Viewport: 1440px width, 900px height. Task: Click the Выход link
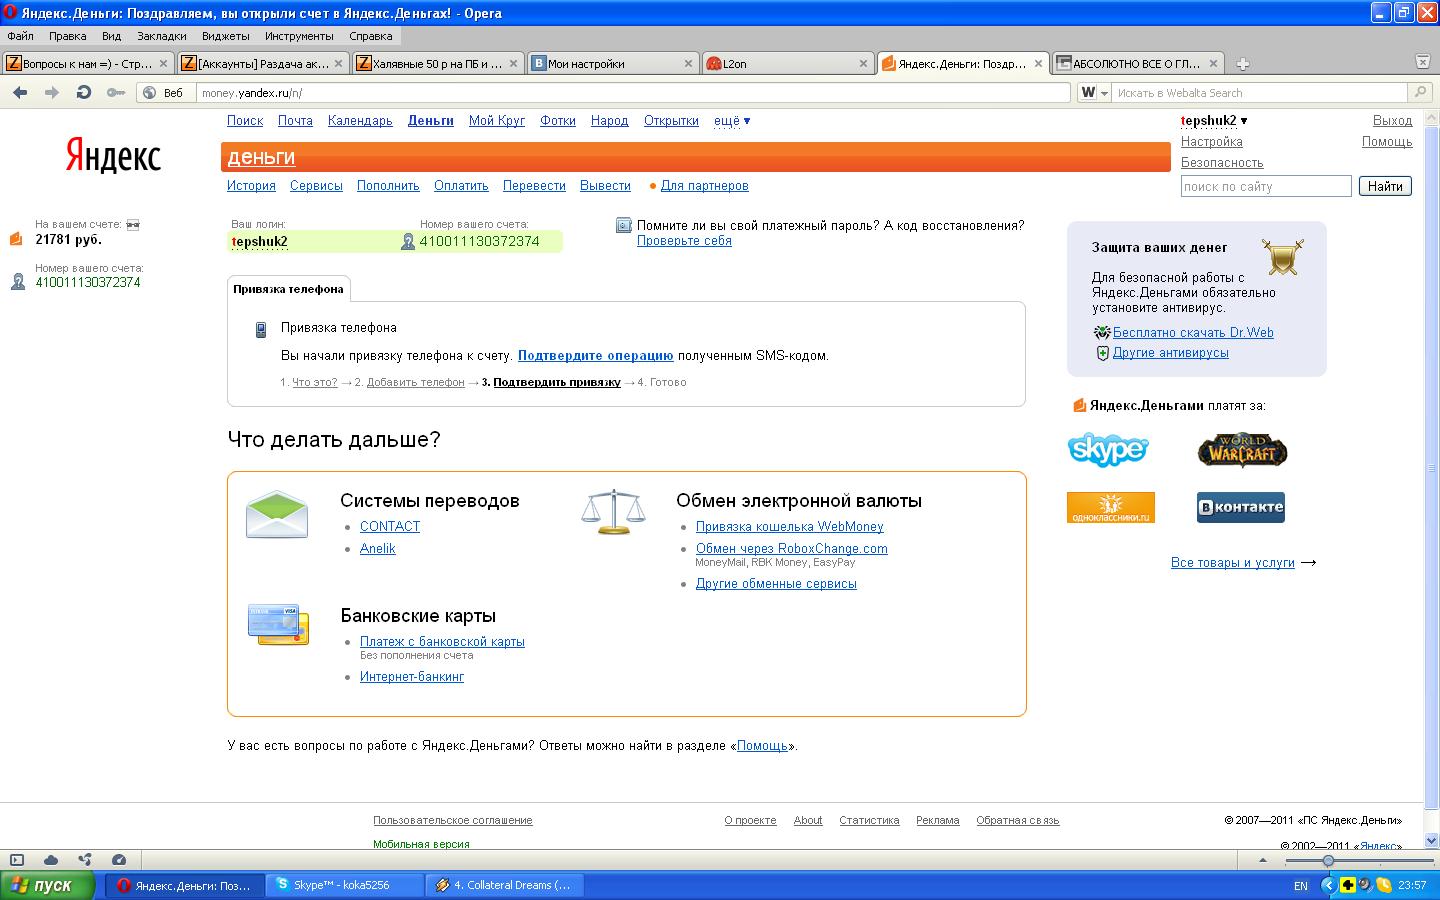point(1392,121)
